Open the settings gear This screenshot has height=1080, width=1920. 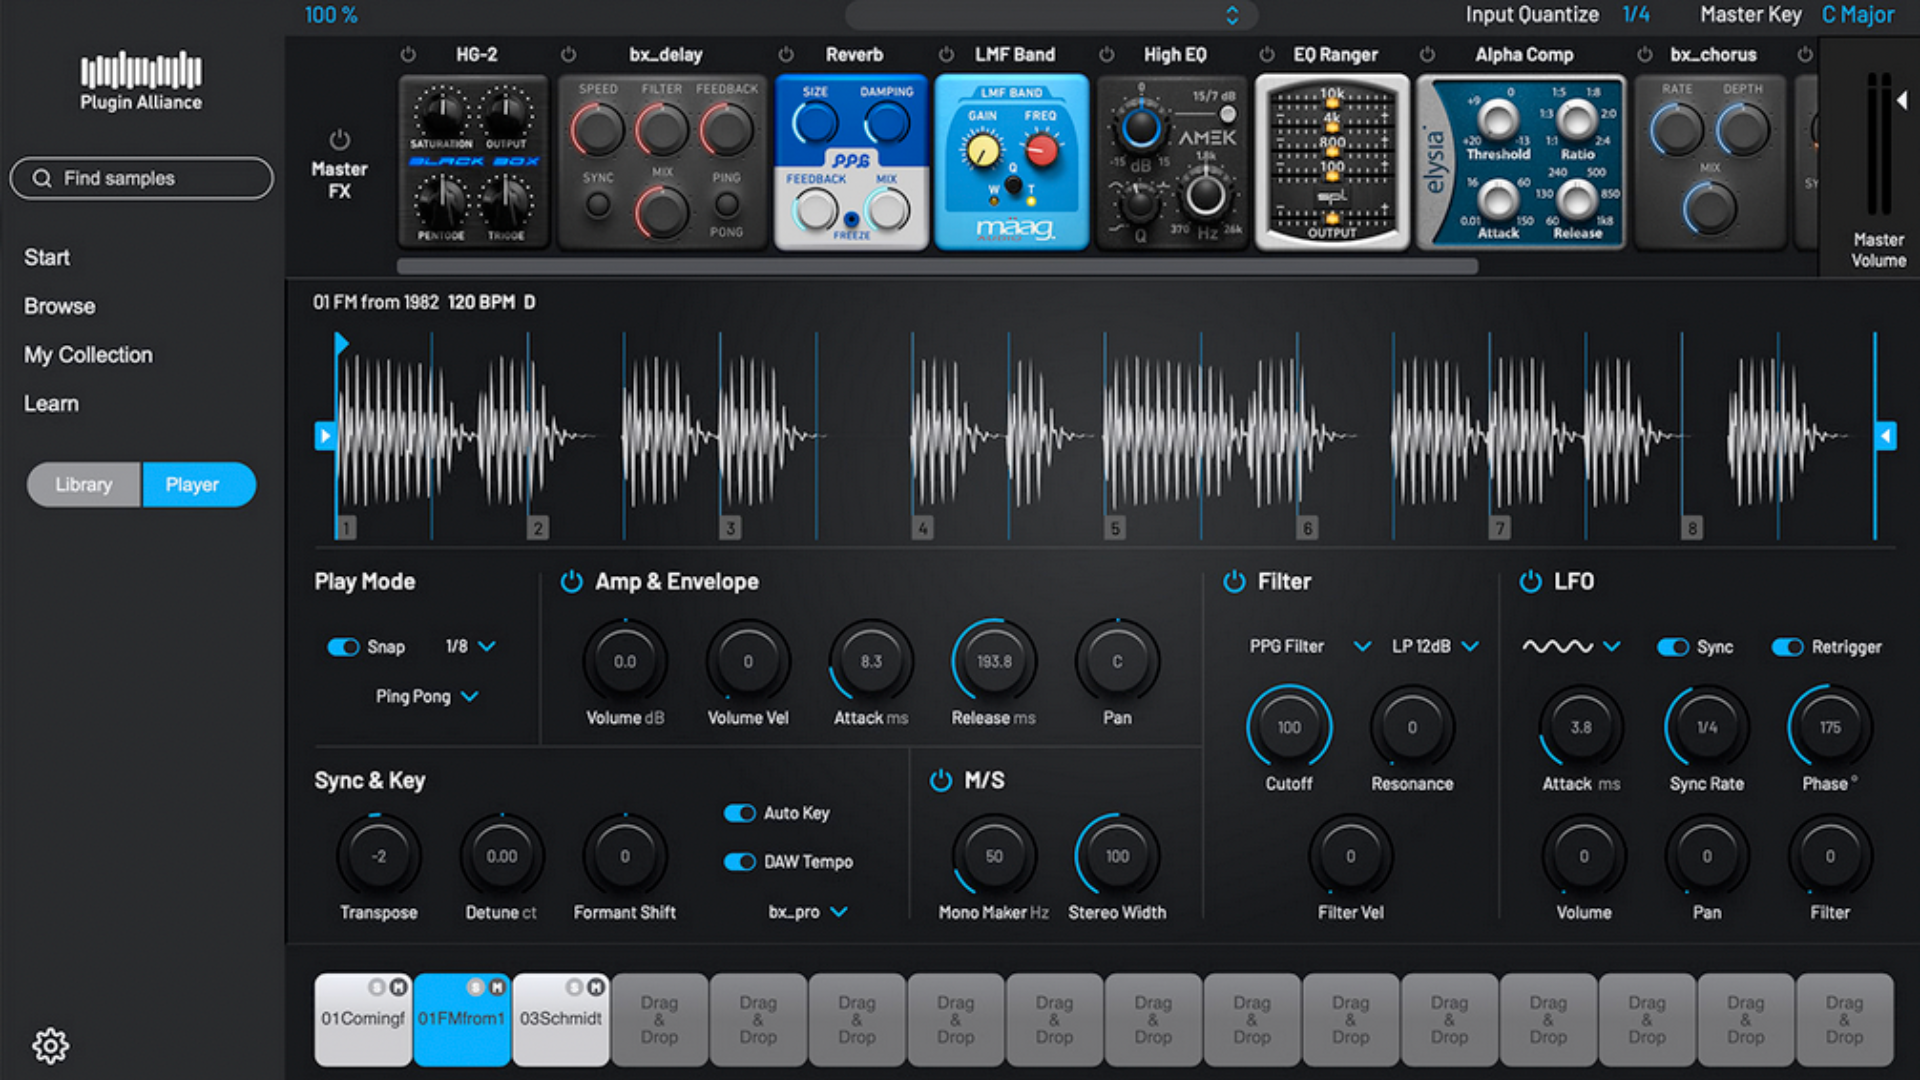point(51,1044)
